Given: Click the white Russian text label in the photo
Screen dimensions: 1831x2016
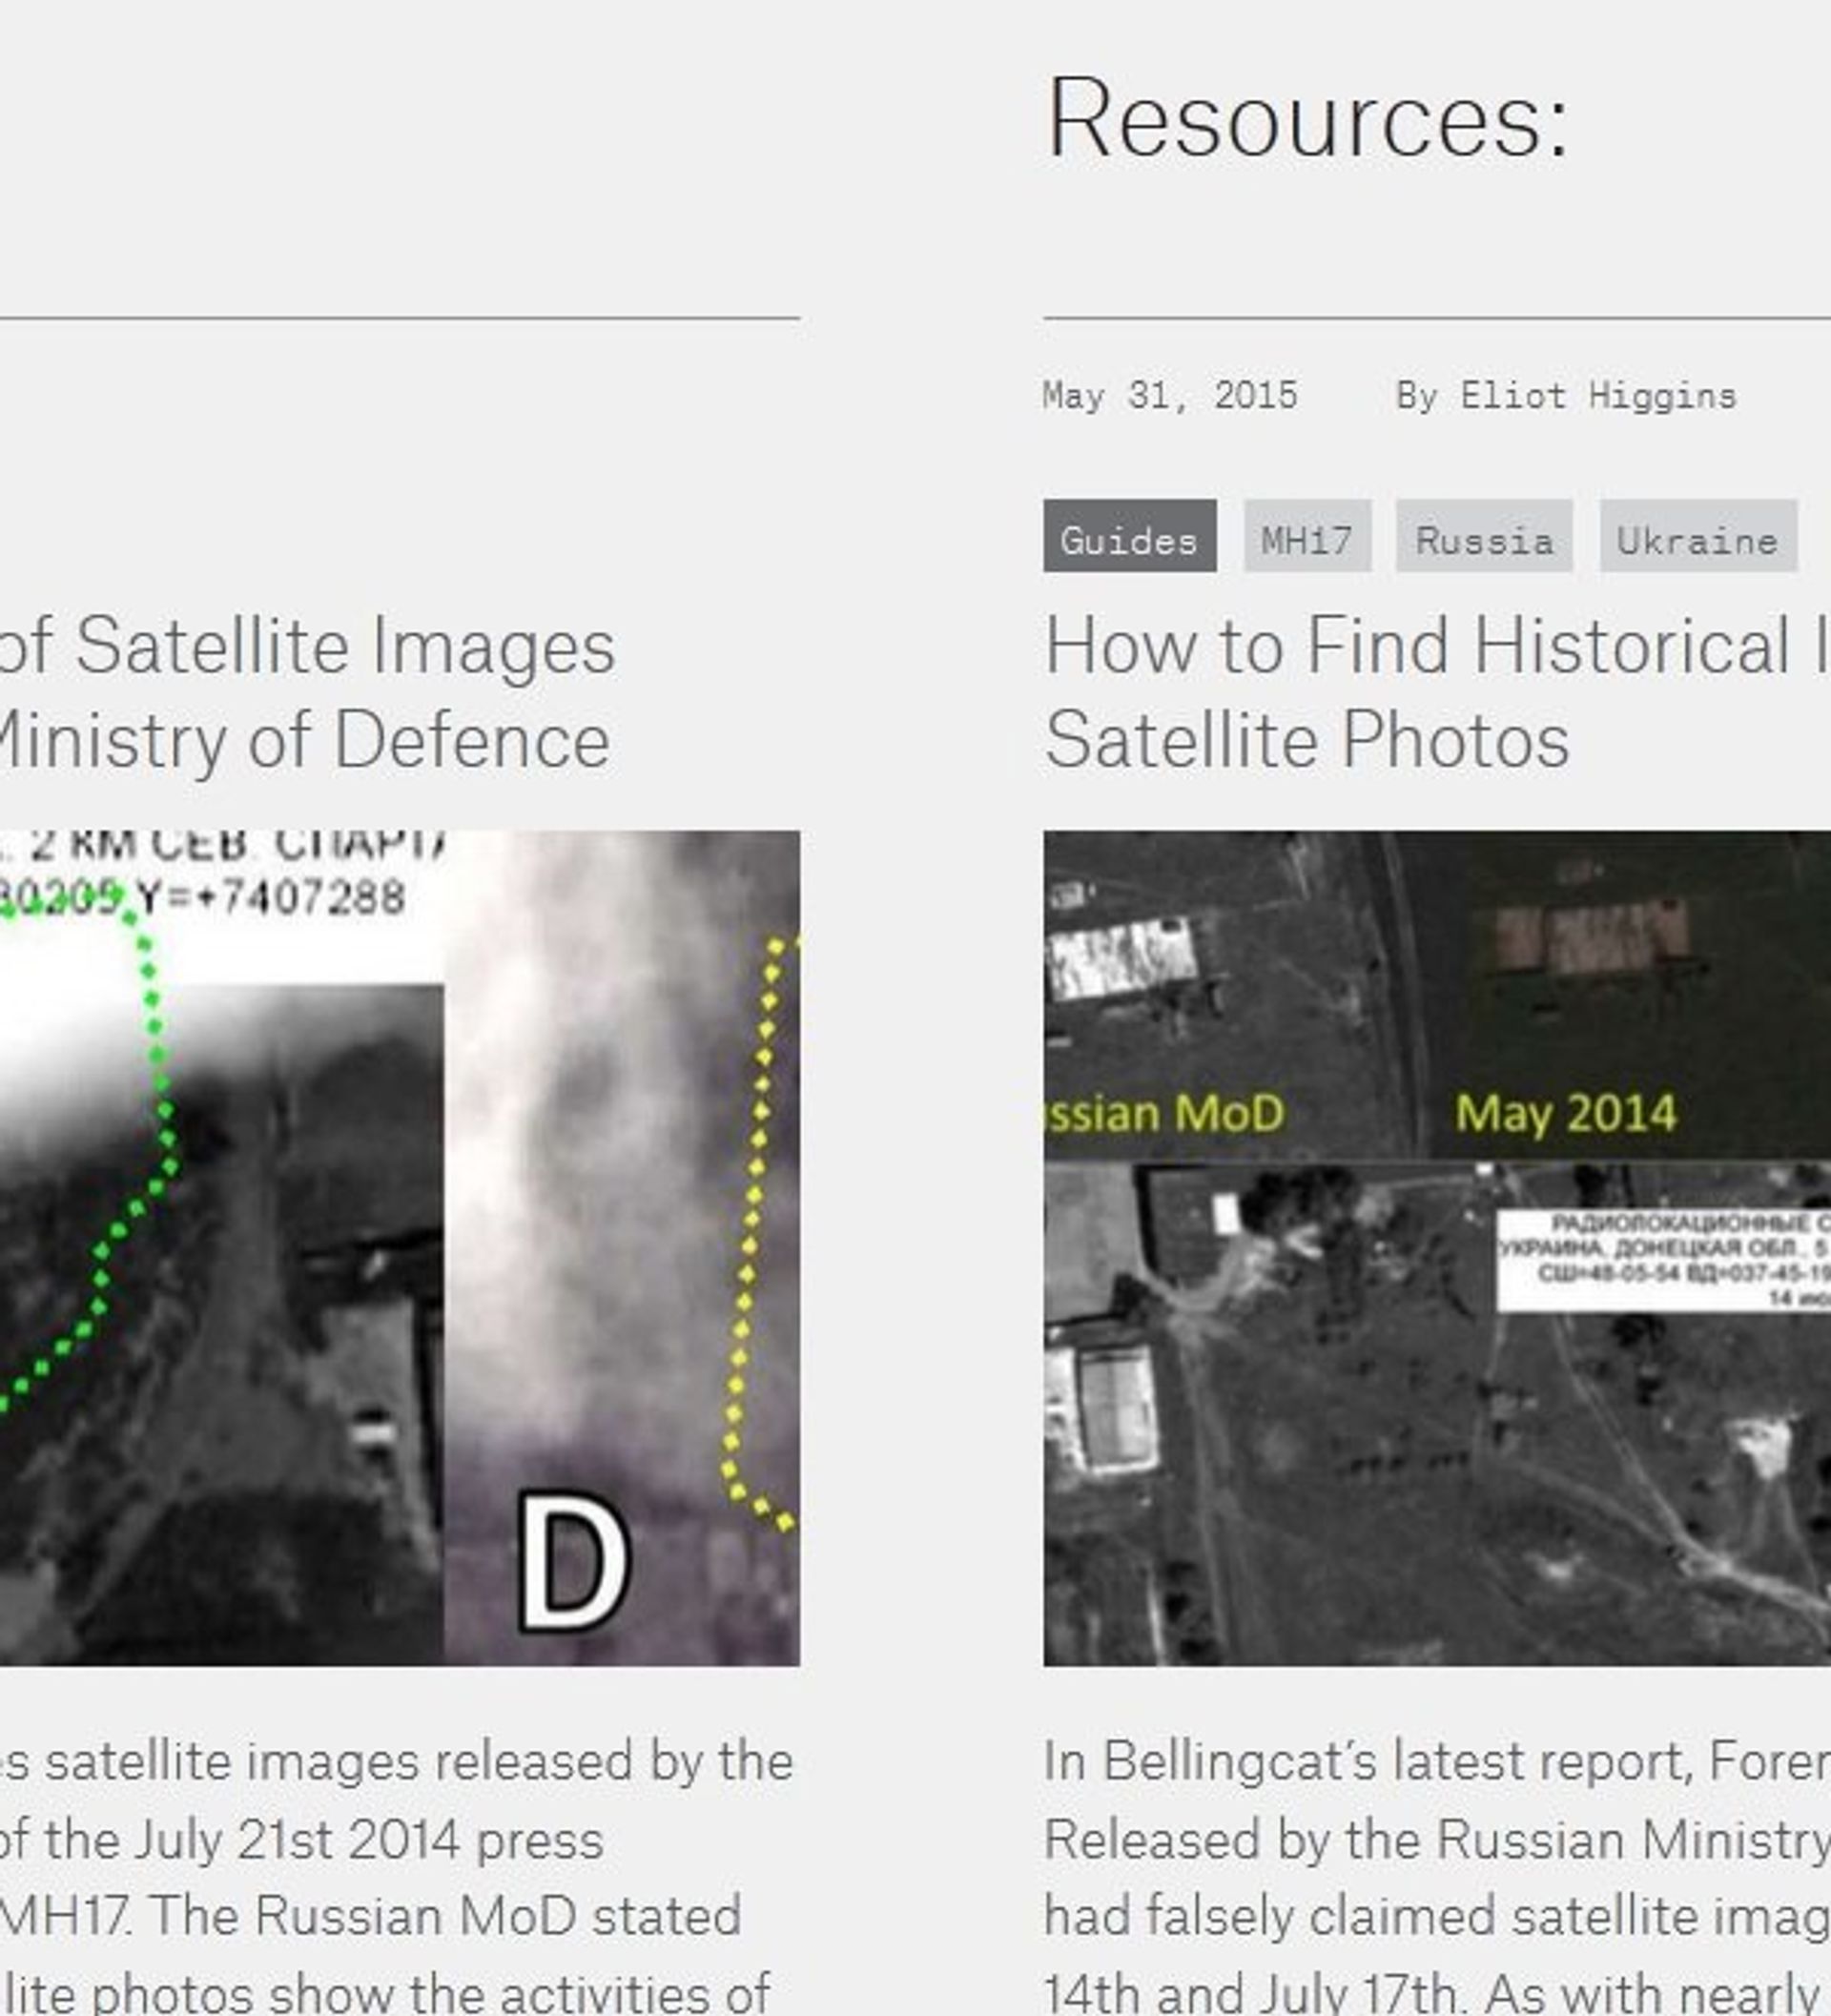Looking at the screenshot, I should tap(1664, 1259).
